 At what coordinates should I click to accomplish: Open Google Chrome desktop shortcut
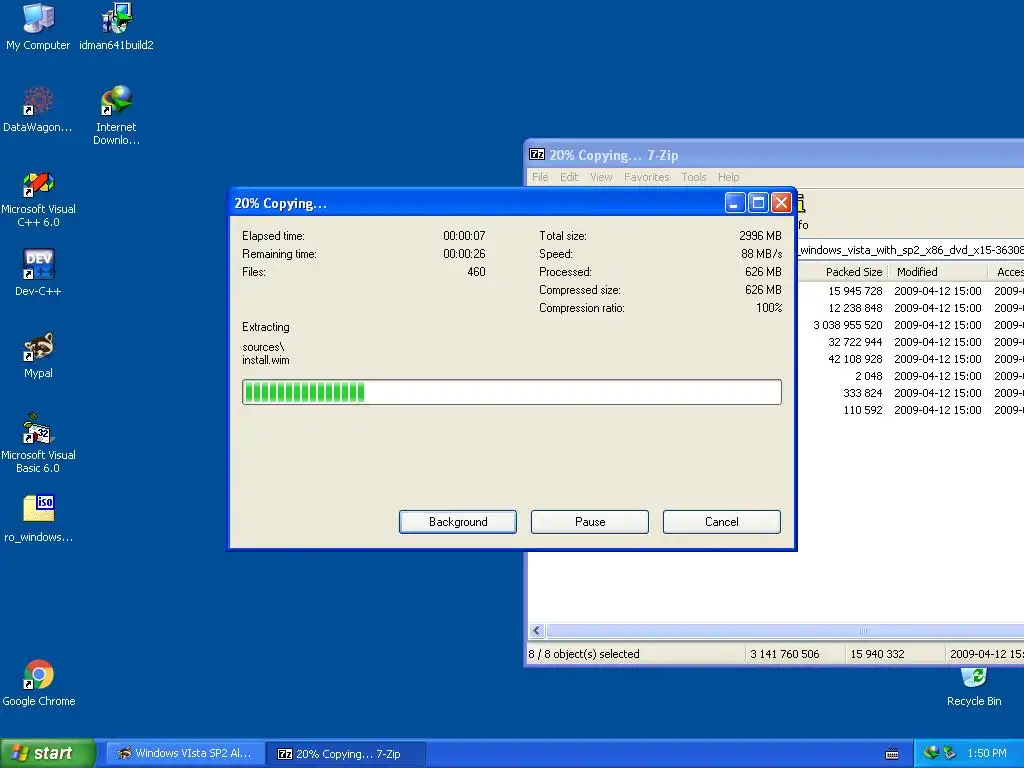pyautogui.click(x=38, y=683)
